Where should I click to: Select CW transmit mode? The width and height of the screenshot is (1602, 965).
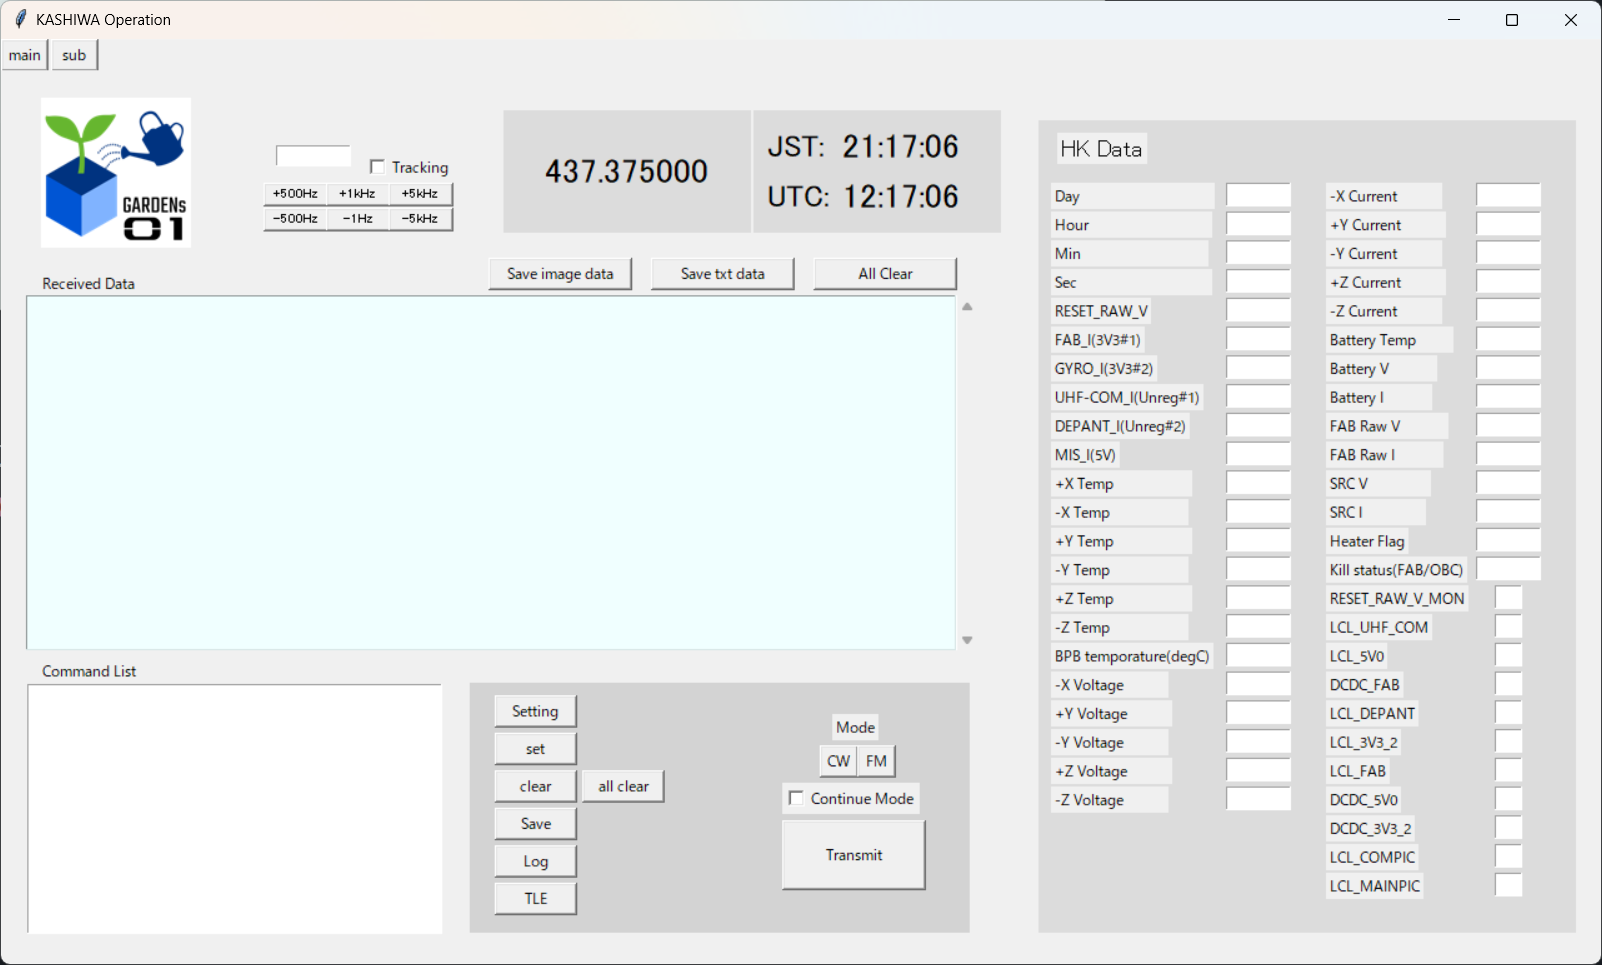tap(838, 761)
